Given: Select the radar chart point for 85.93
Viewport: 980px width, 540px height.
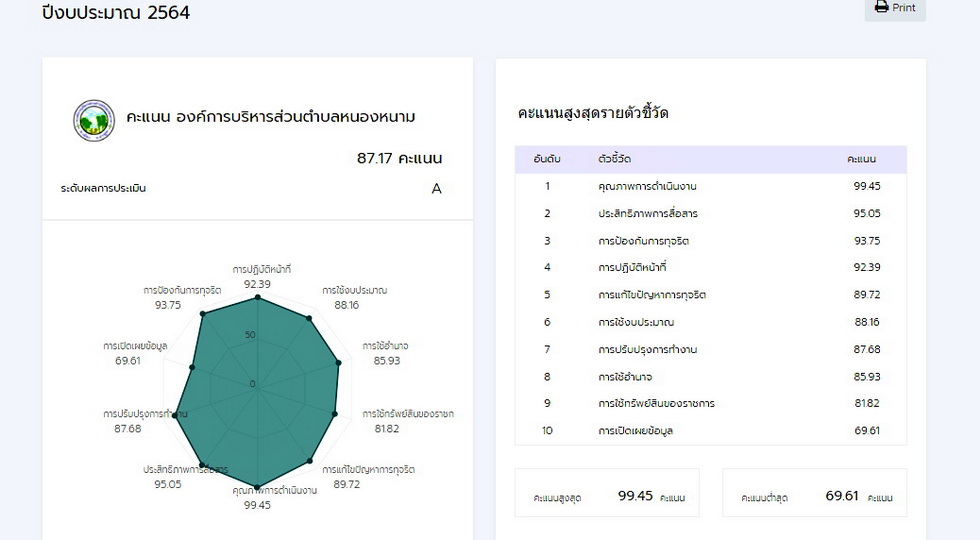Looking at the screenshot, I should (x=339, y=362).
